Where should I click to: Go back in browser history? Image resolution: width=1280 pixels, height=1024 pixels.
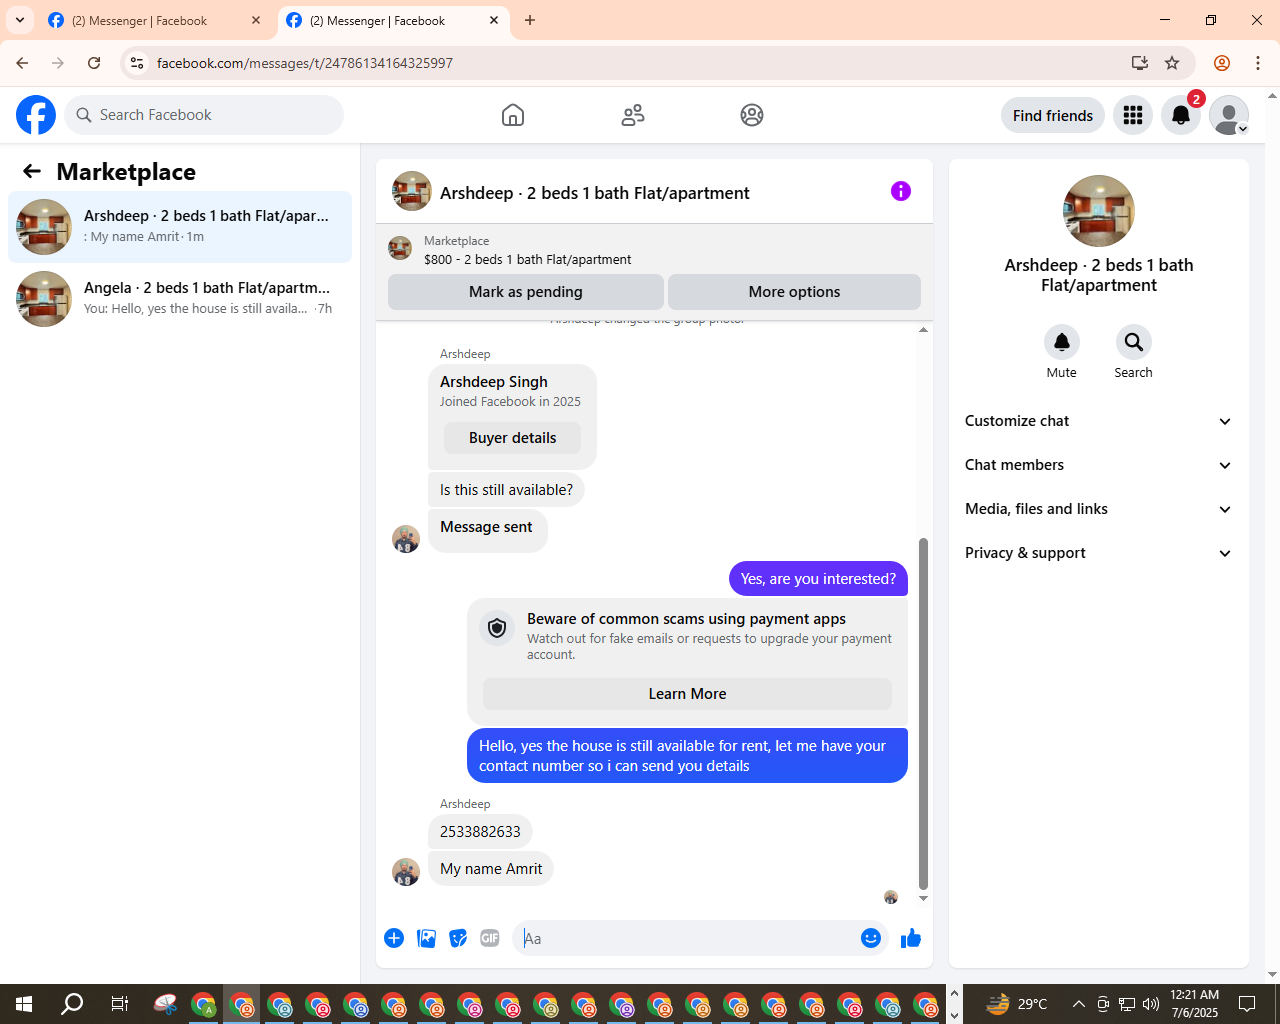pyautogui.click(x=22, y=63)
